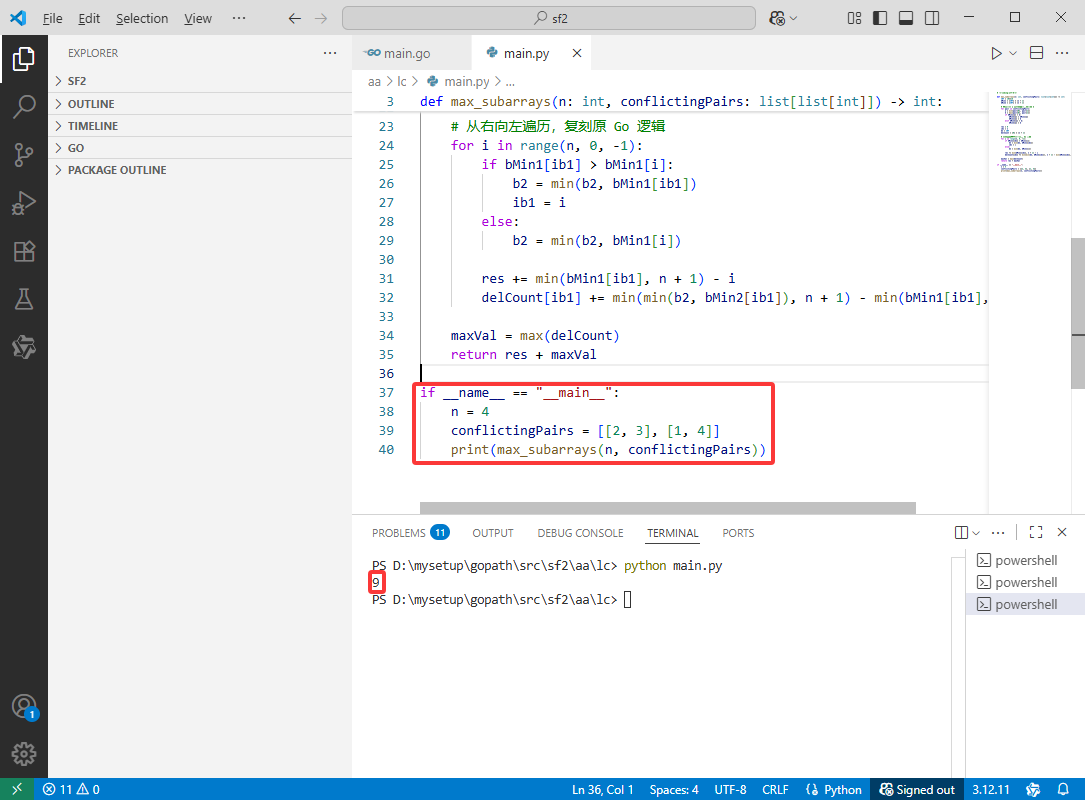
Task: Click the sf2 command center search box
Action: click(x=549, y=18)
